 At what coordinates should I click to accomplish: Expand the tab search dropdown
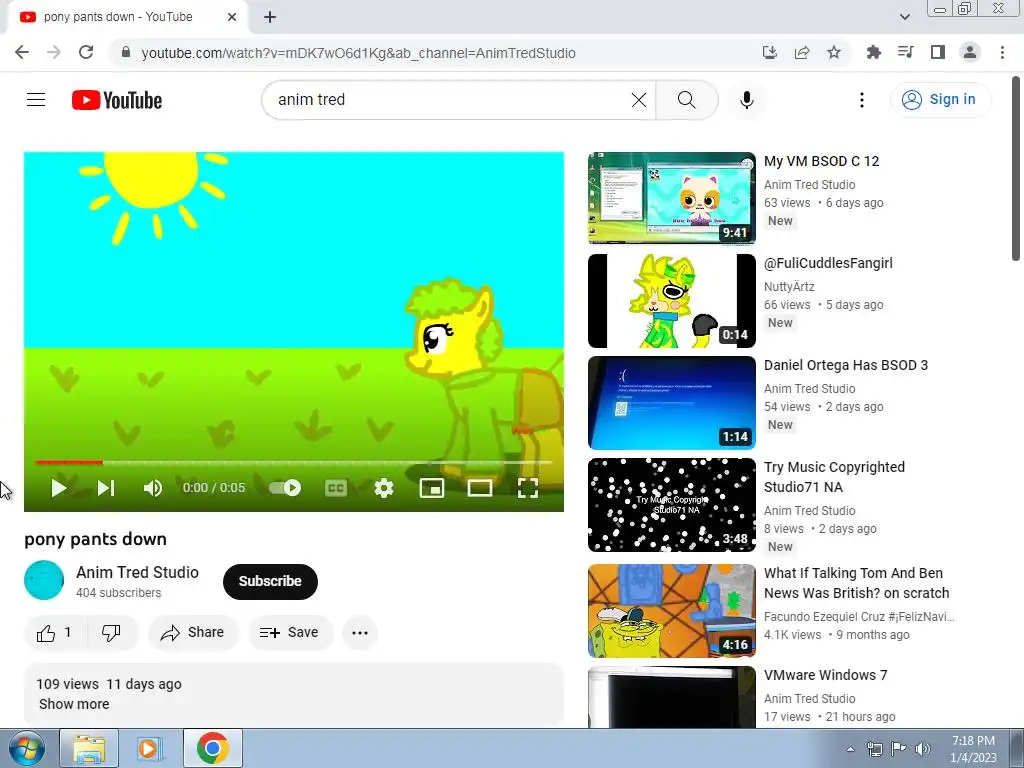[x=904, y=17]
